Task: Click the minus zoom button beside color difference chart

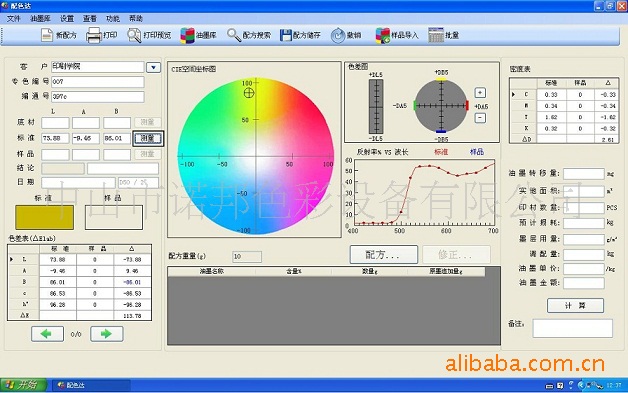Action: (x=480, y=118)
